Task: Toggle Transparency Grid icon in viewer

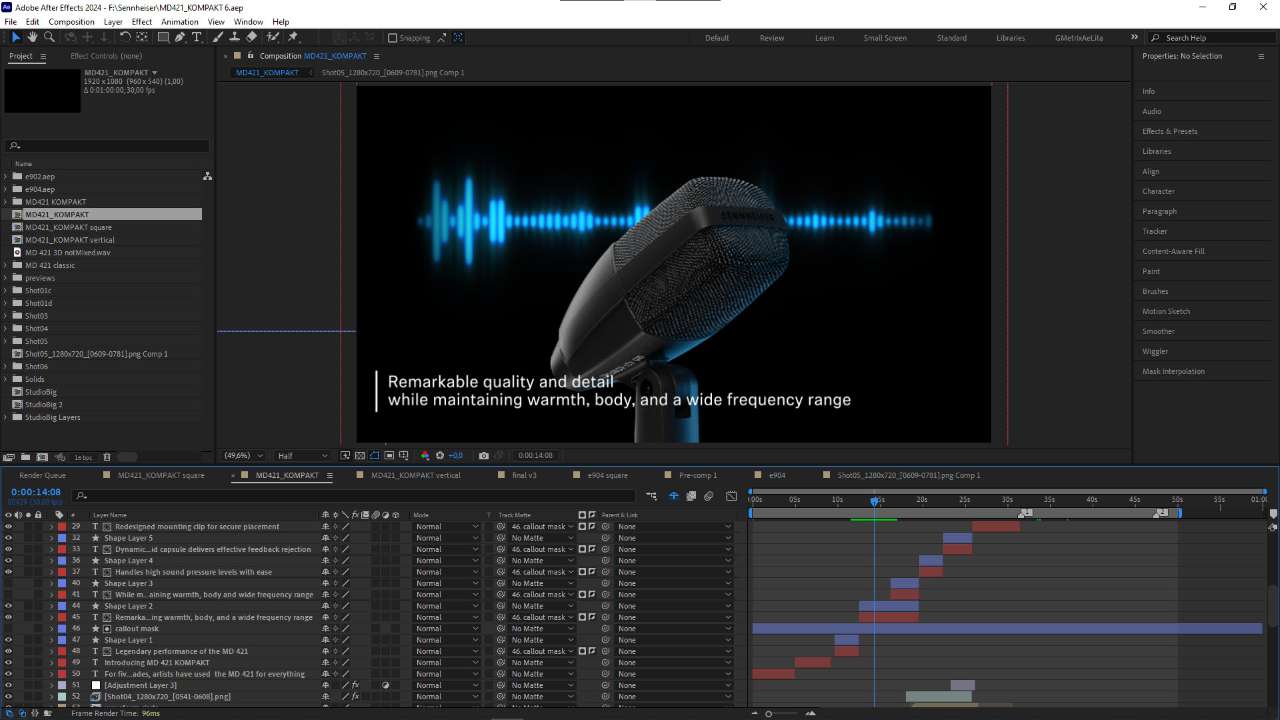Action: point(360,456)
